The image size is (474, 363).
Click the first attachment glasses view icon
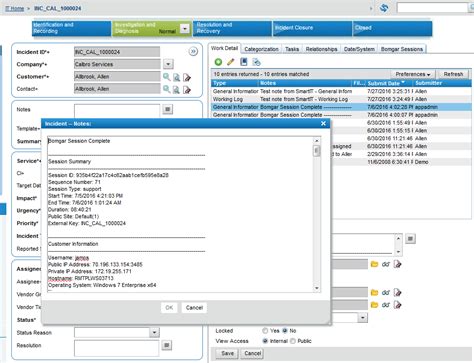point(386,264)
